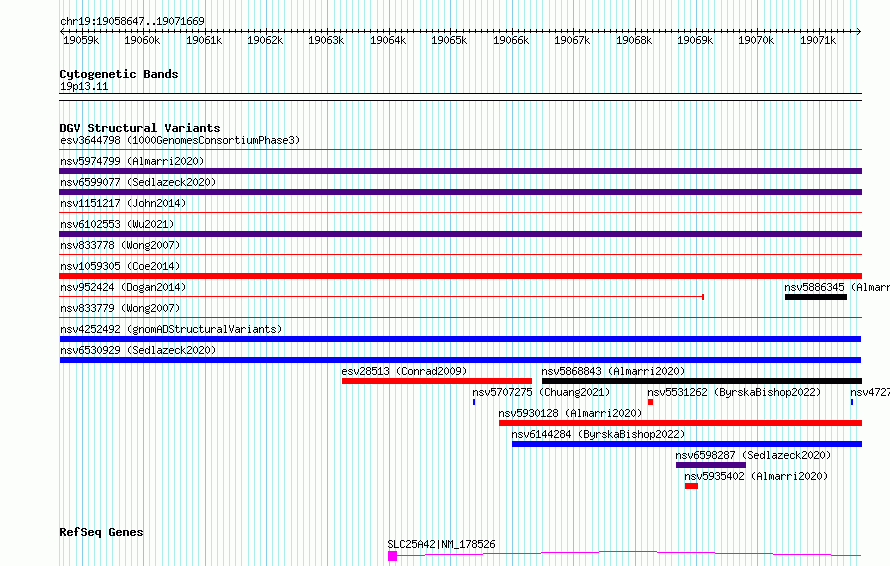
Task: Click small red marker under nsv5531262
Action: pyautogui.click(x=650, y=402)
